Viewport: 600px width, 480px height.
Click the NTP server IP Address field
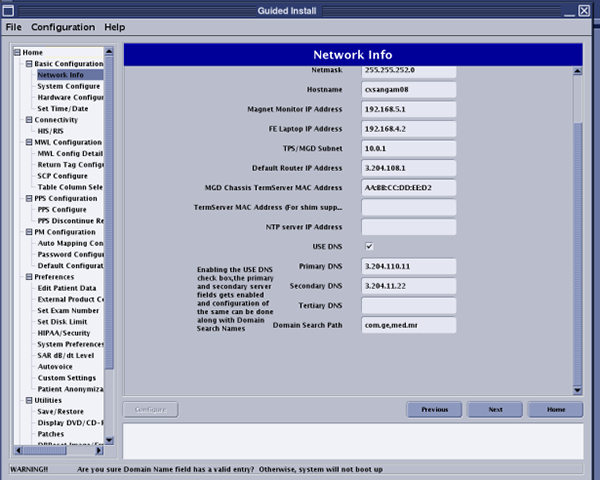coord(408,227)
